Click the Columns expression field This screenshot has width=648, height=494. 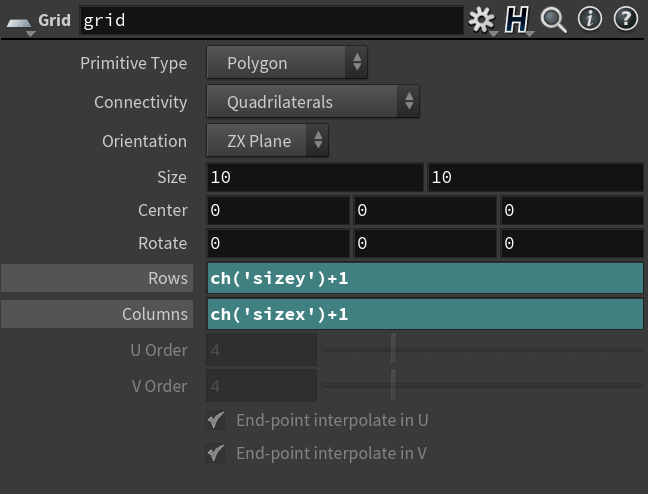[425, 314]
